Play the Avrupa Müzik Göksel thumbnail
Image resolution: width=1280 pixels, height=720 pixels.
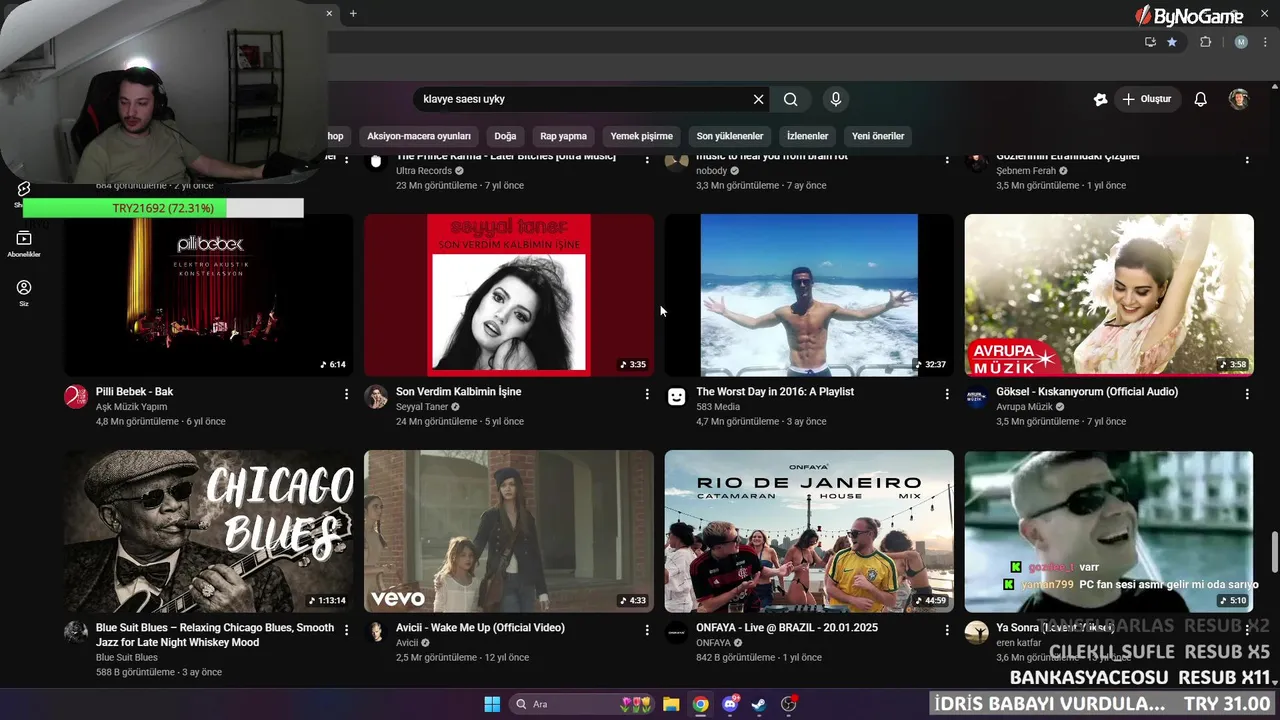(1109, 295)
